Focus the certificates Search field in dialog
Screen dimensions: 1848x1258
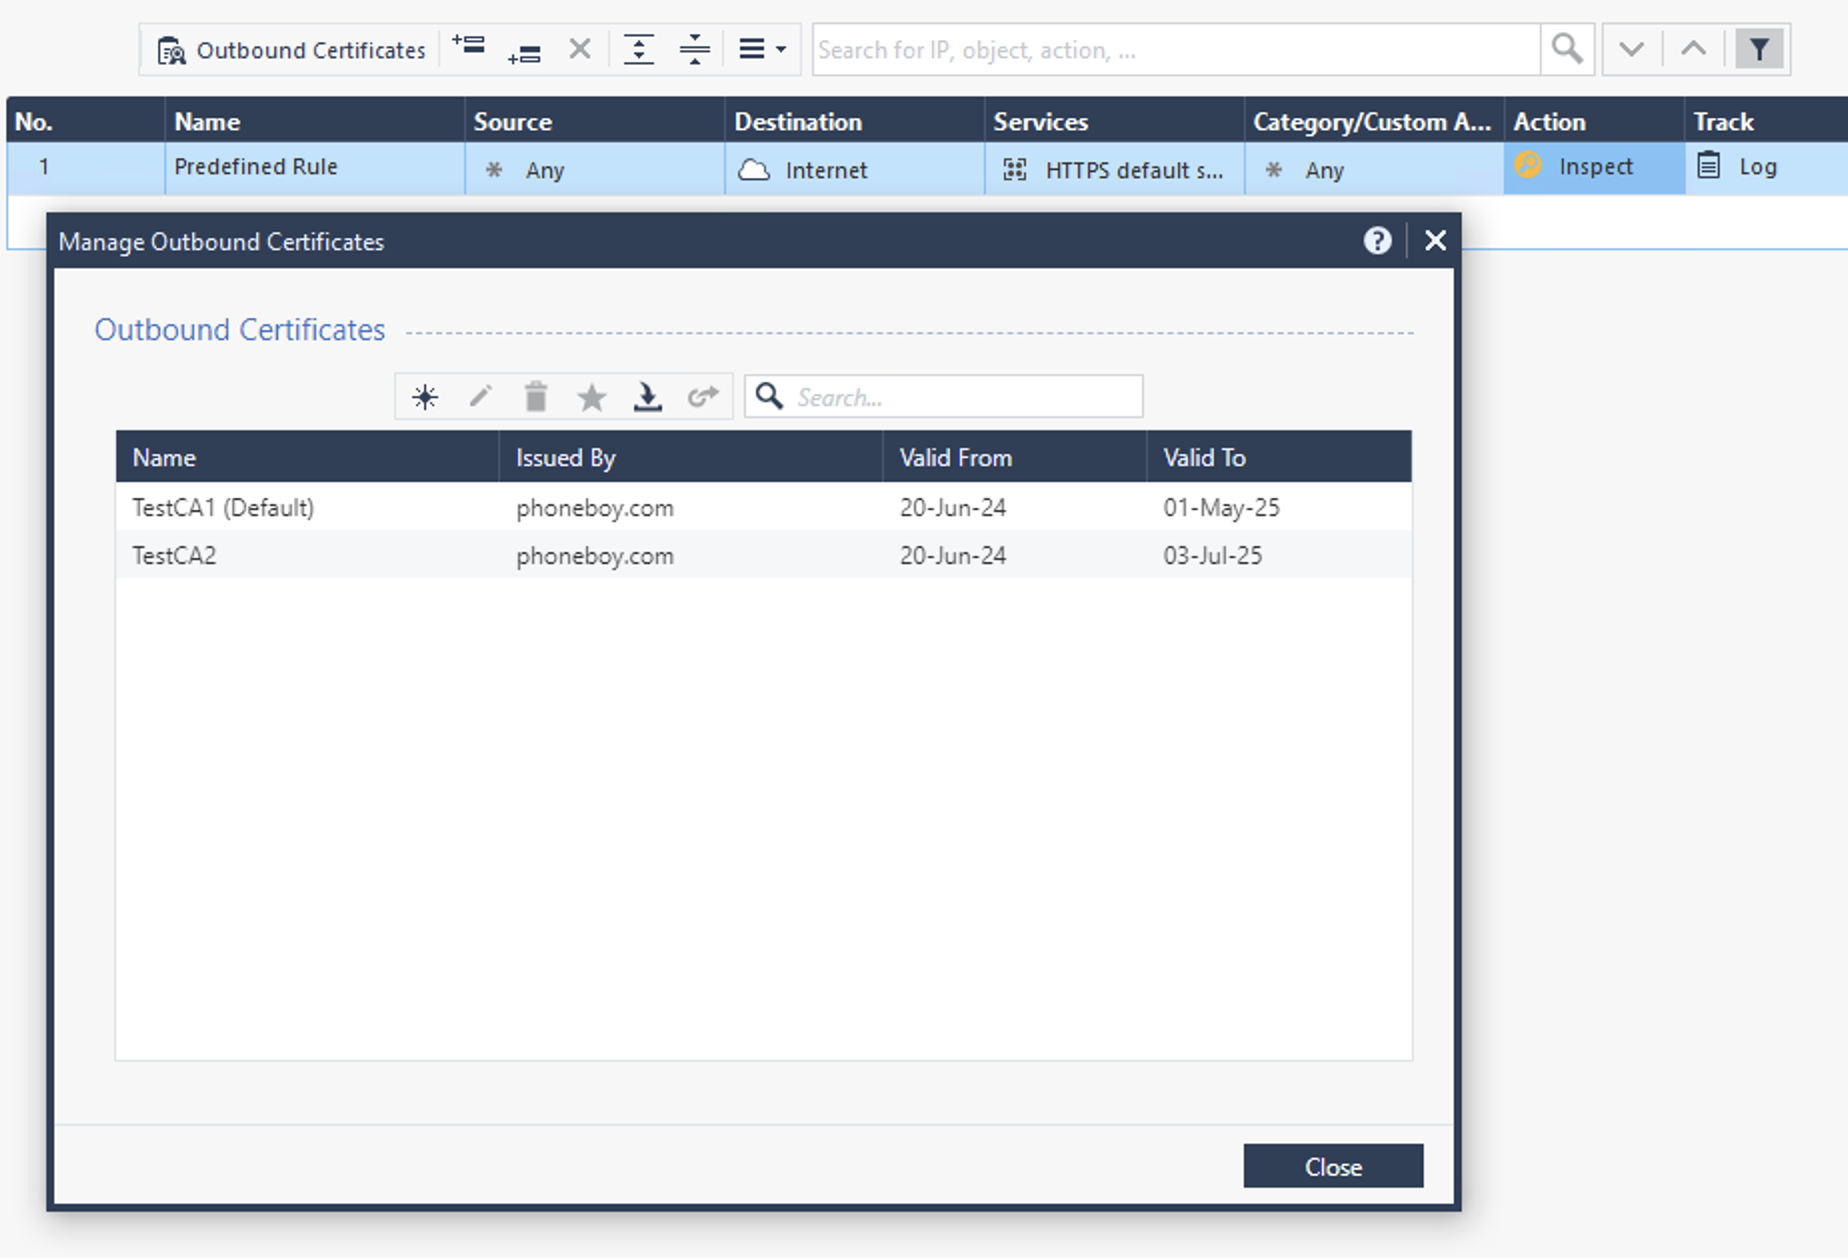click(944, 397)
